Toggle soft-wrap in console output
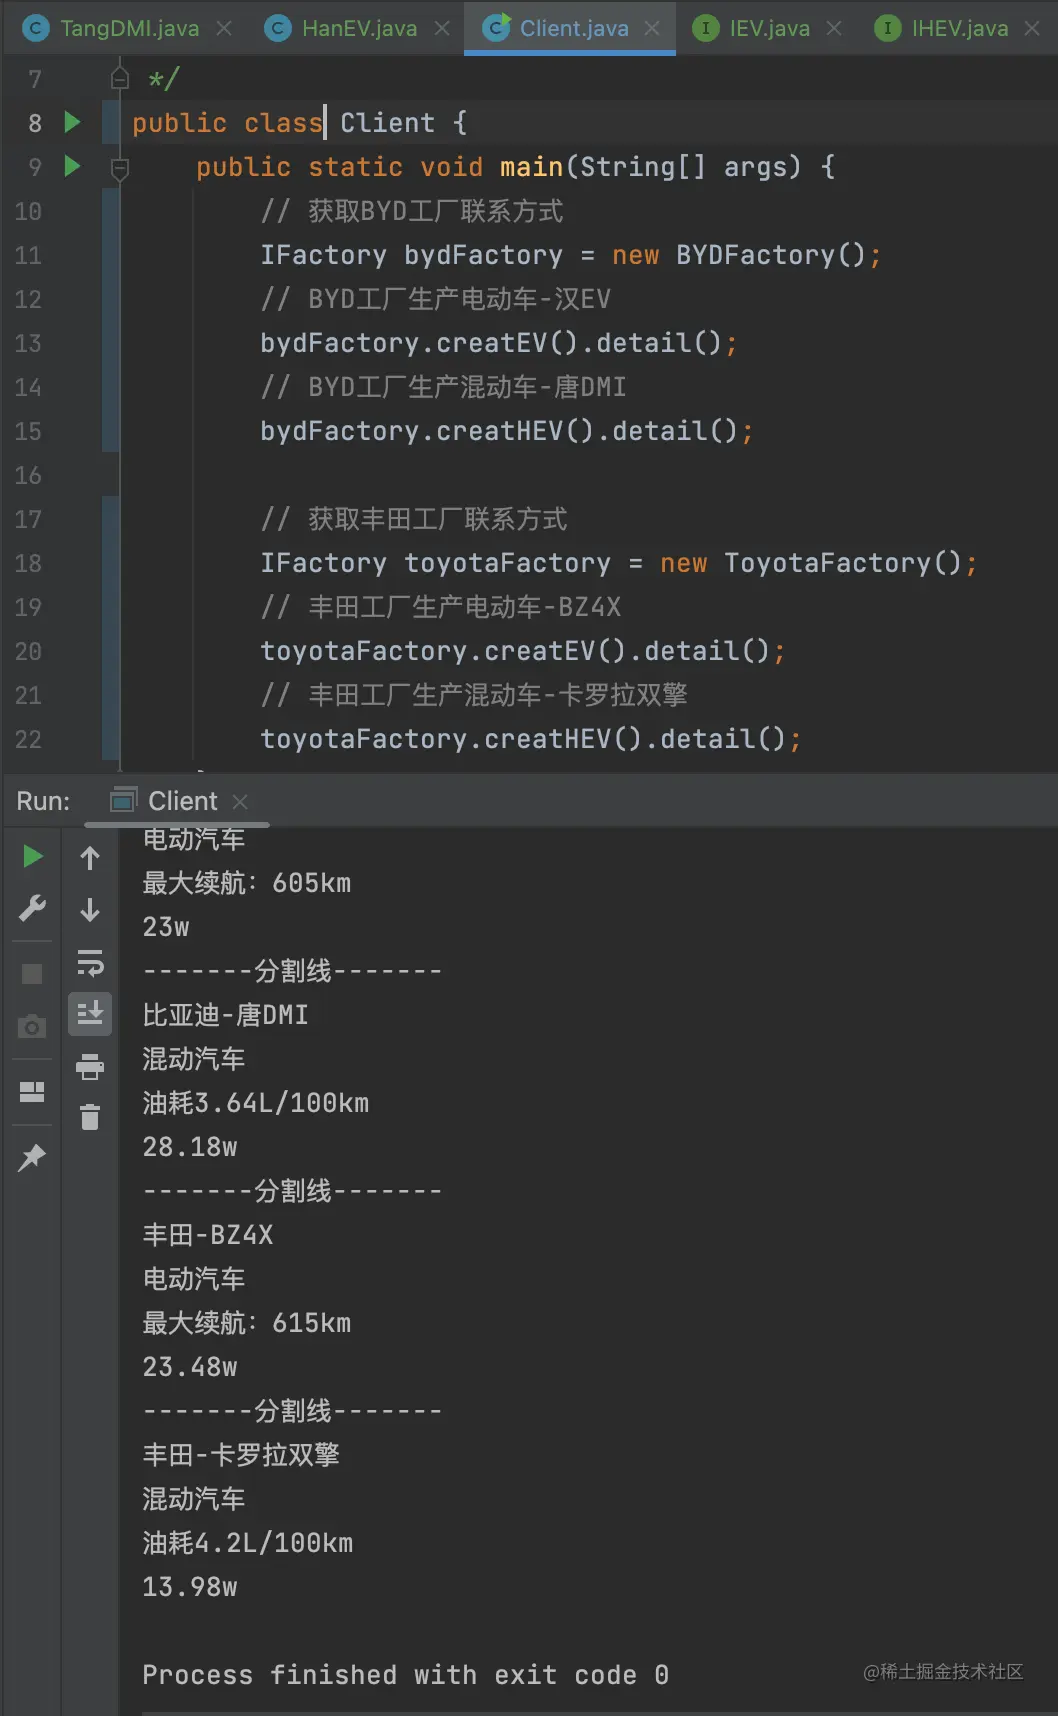Screen dimensions: 1058x1716 point(90,963)
